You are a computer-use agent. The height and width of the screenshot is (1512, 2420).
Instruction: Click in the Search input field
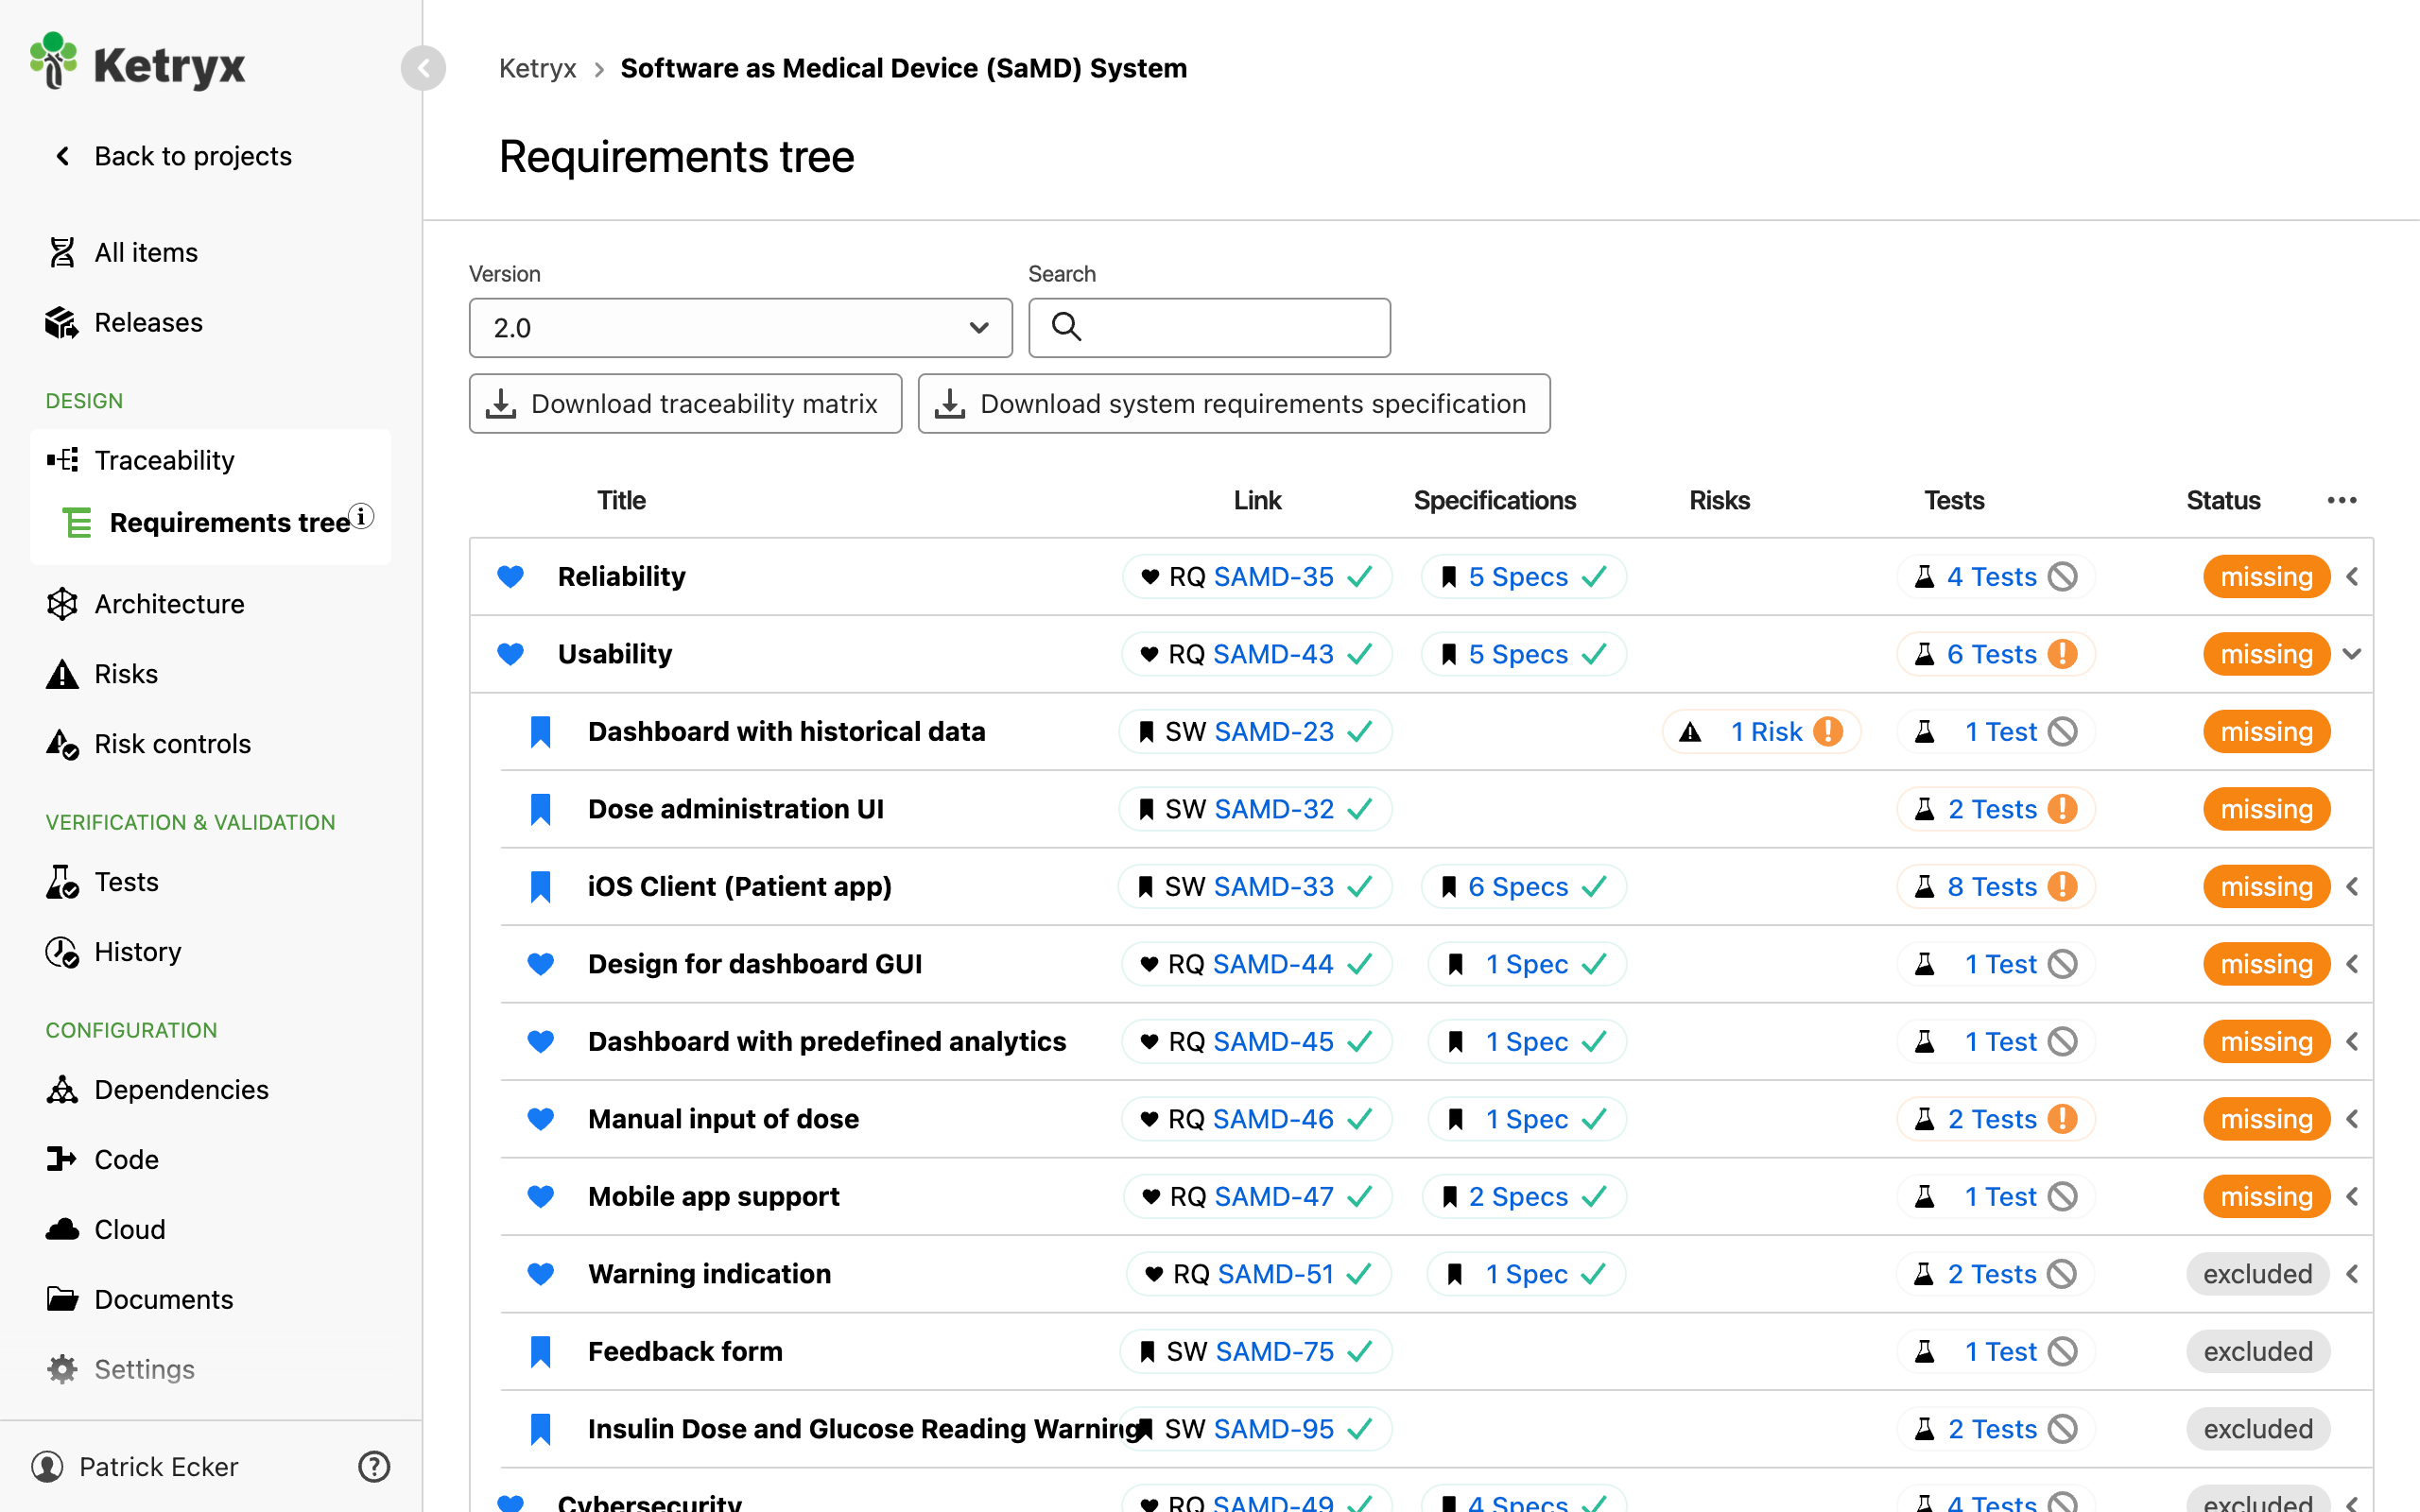(1209, 328)
